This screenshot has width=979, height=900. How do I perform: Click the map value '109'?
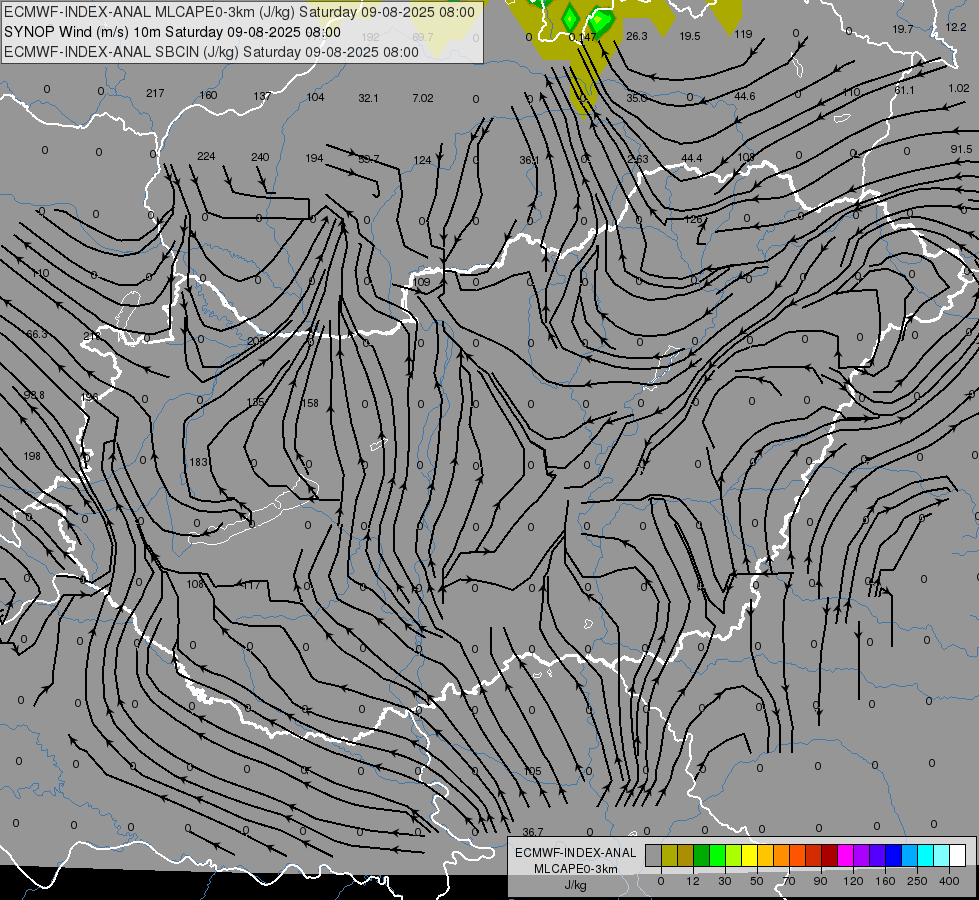421,282
